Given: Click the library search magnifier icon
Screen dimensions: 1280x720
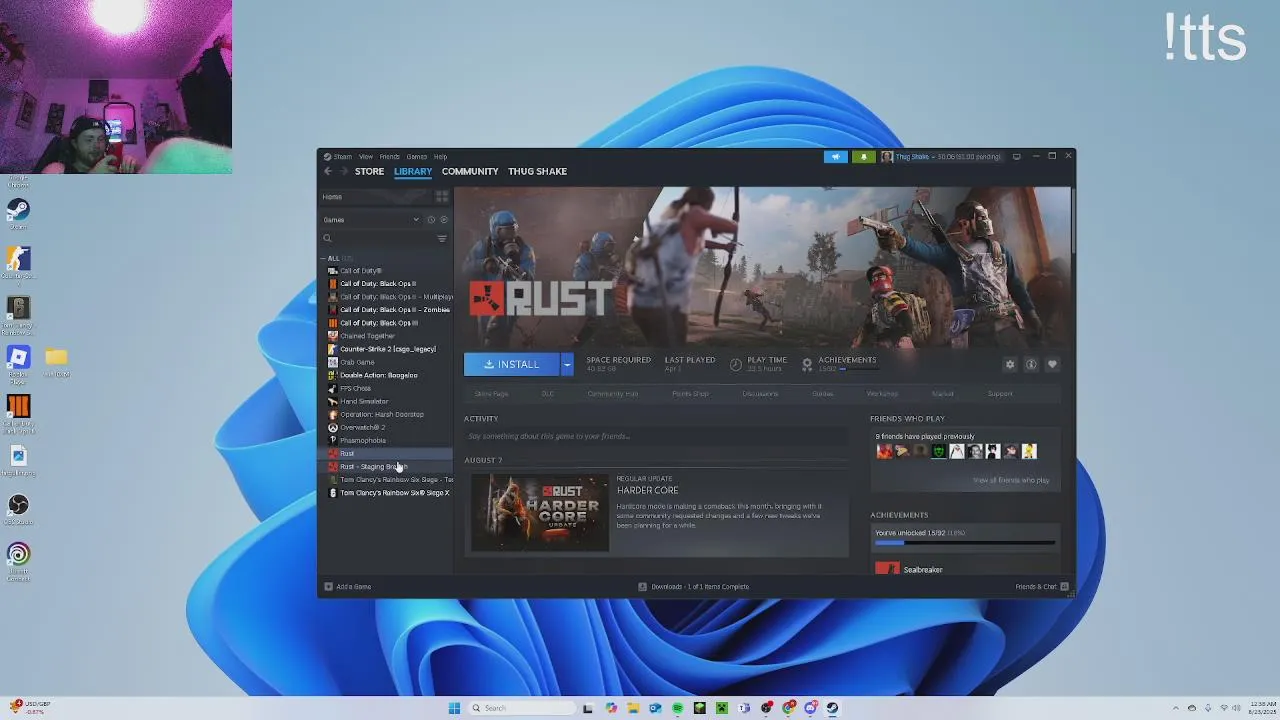Looking at the screenshot, I should (327, 238).
